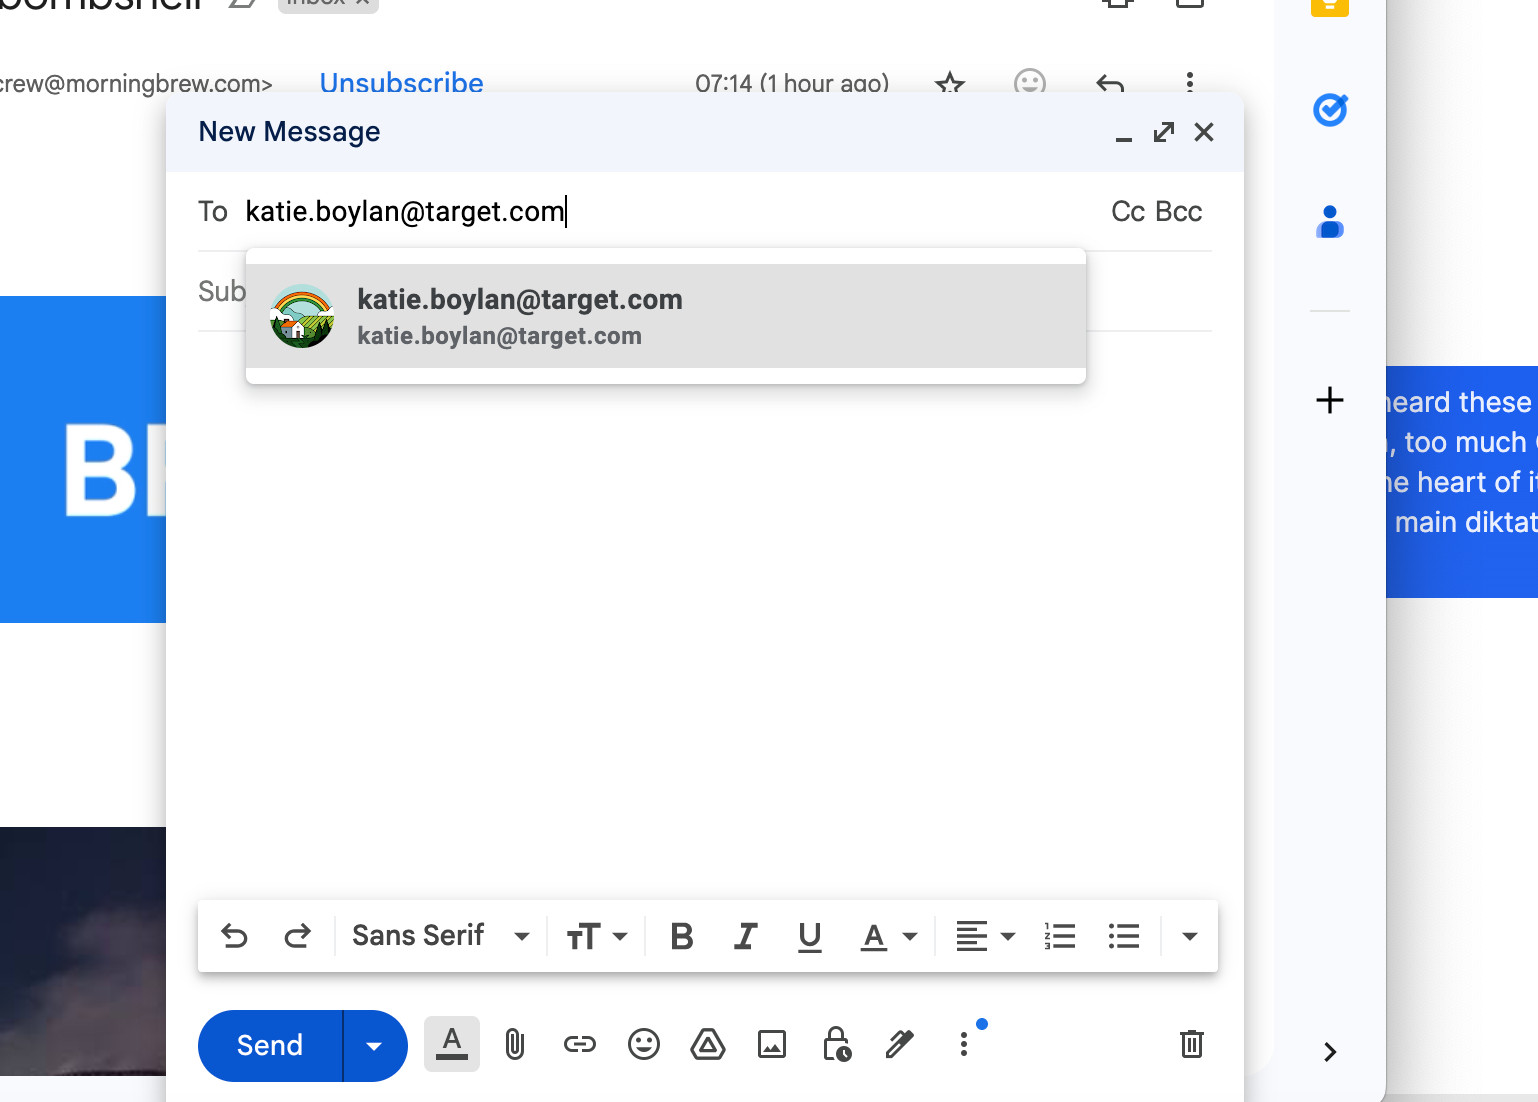
Task: Add Cc recipients
Action: pos(1128,211)
